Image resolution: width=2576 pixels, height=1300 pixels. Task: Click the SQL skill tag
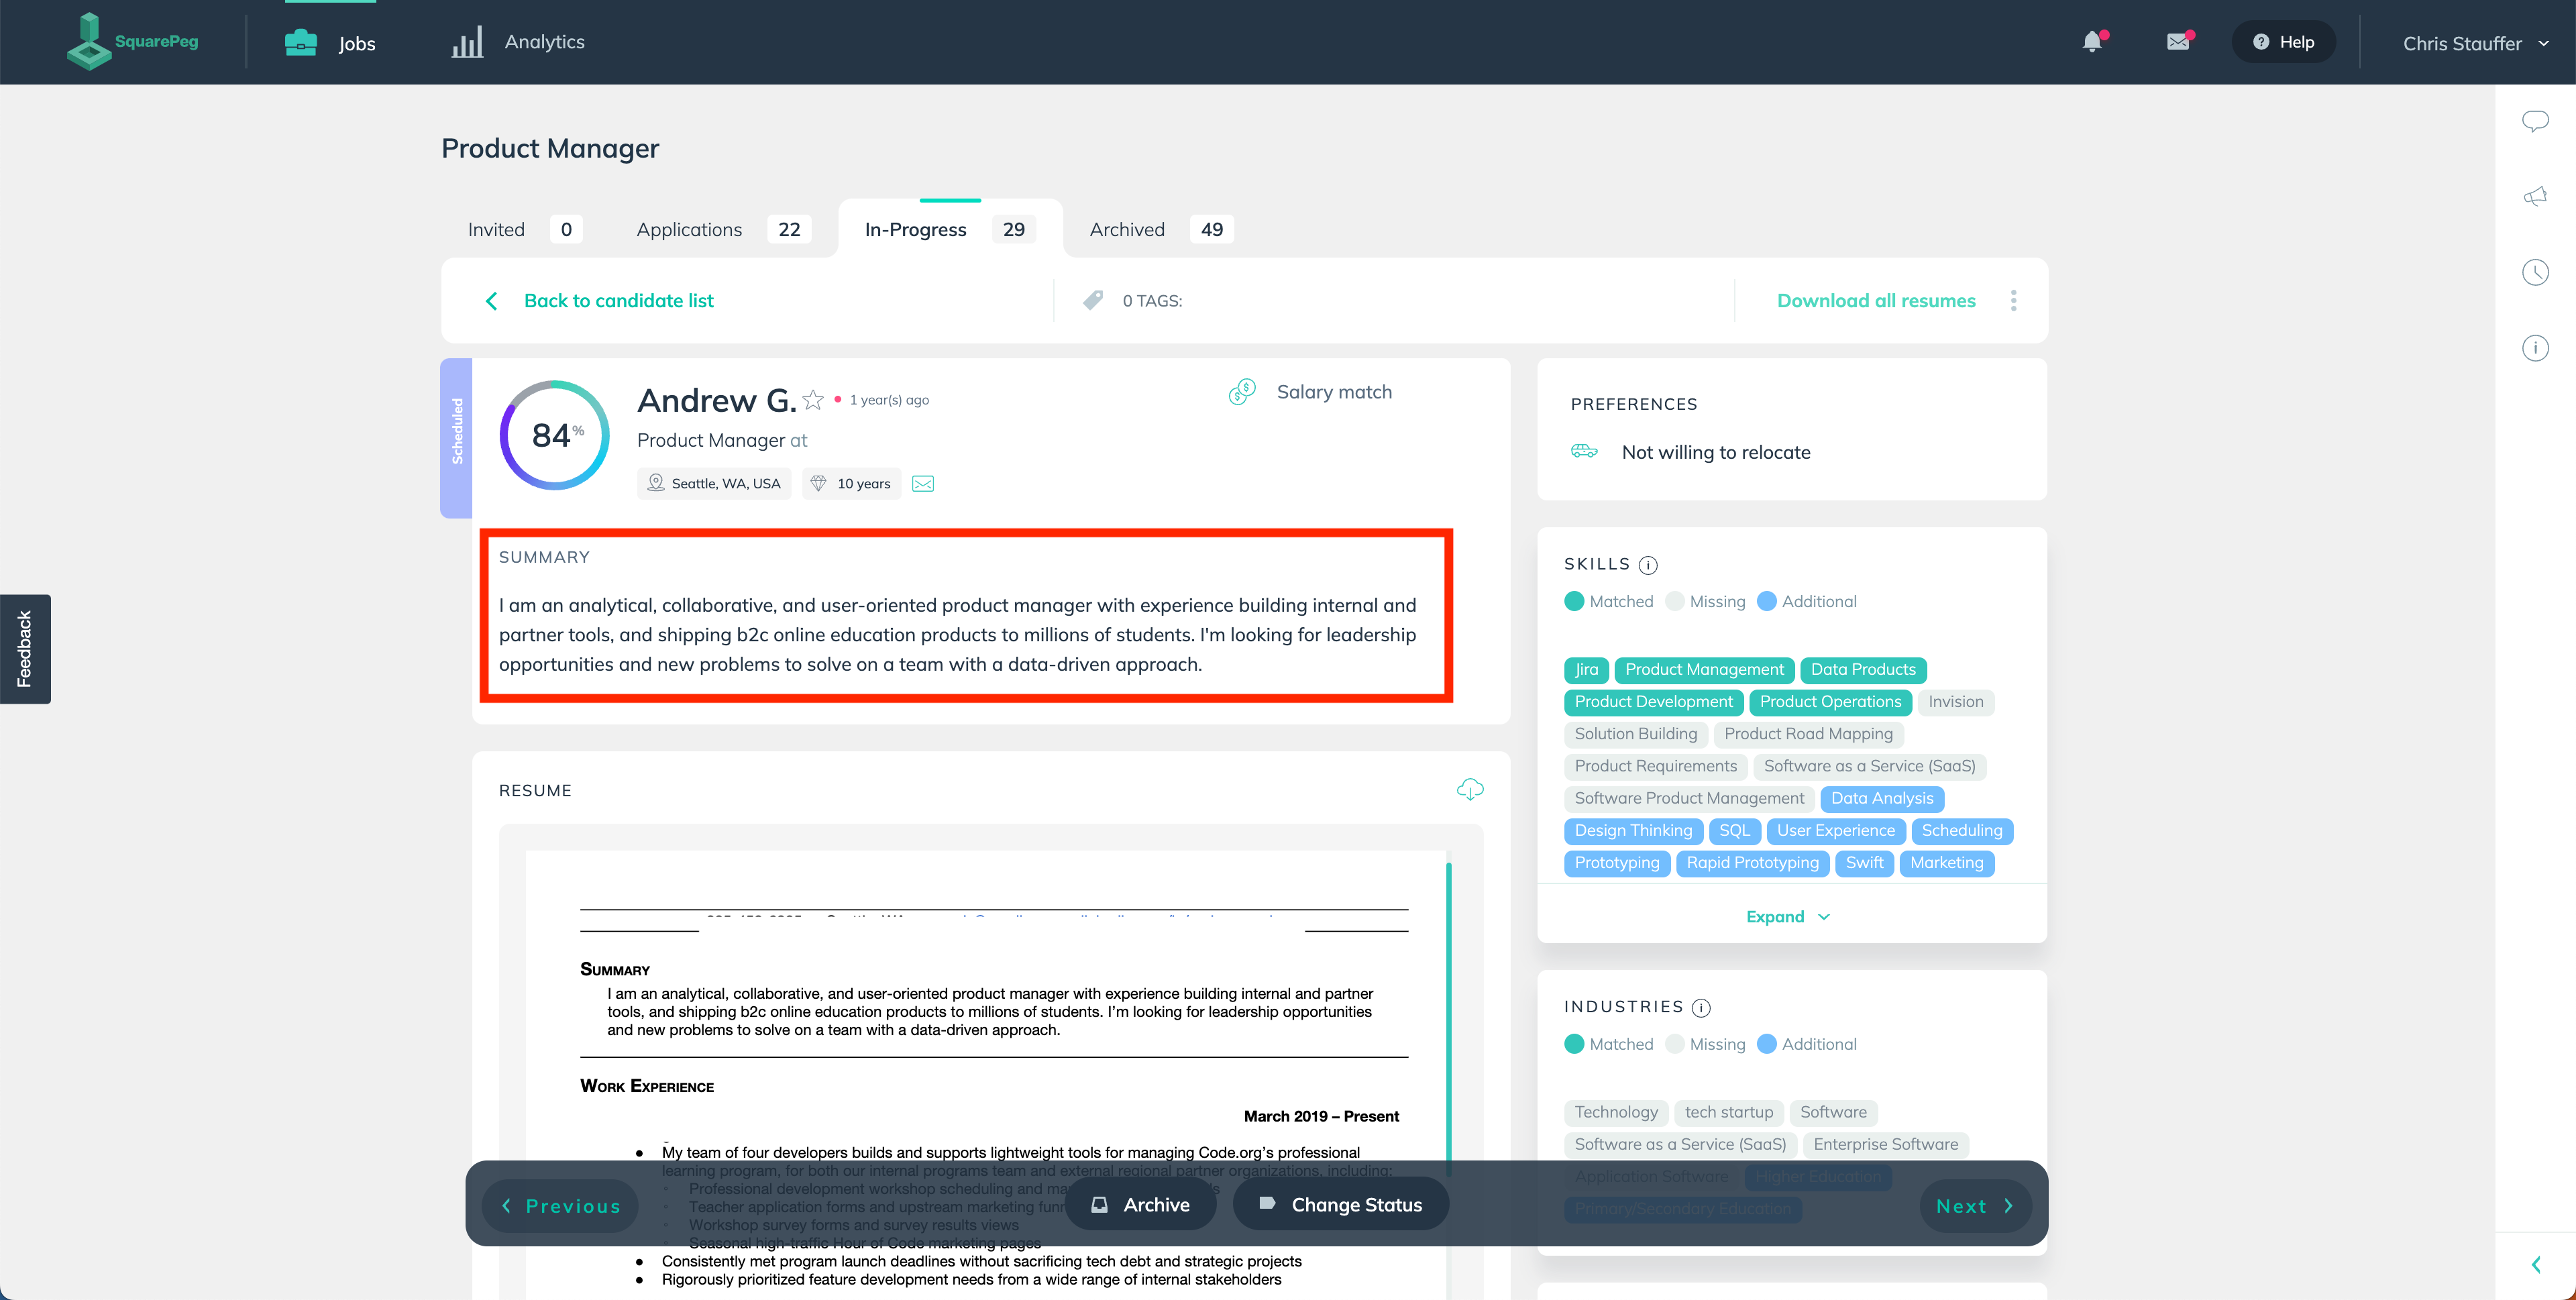pos(1734,831)
